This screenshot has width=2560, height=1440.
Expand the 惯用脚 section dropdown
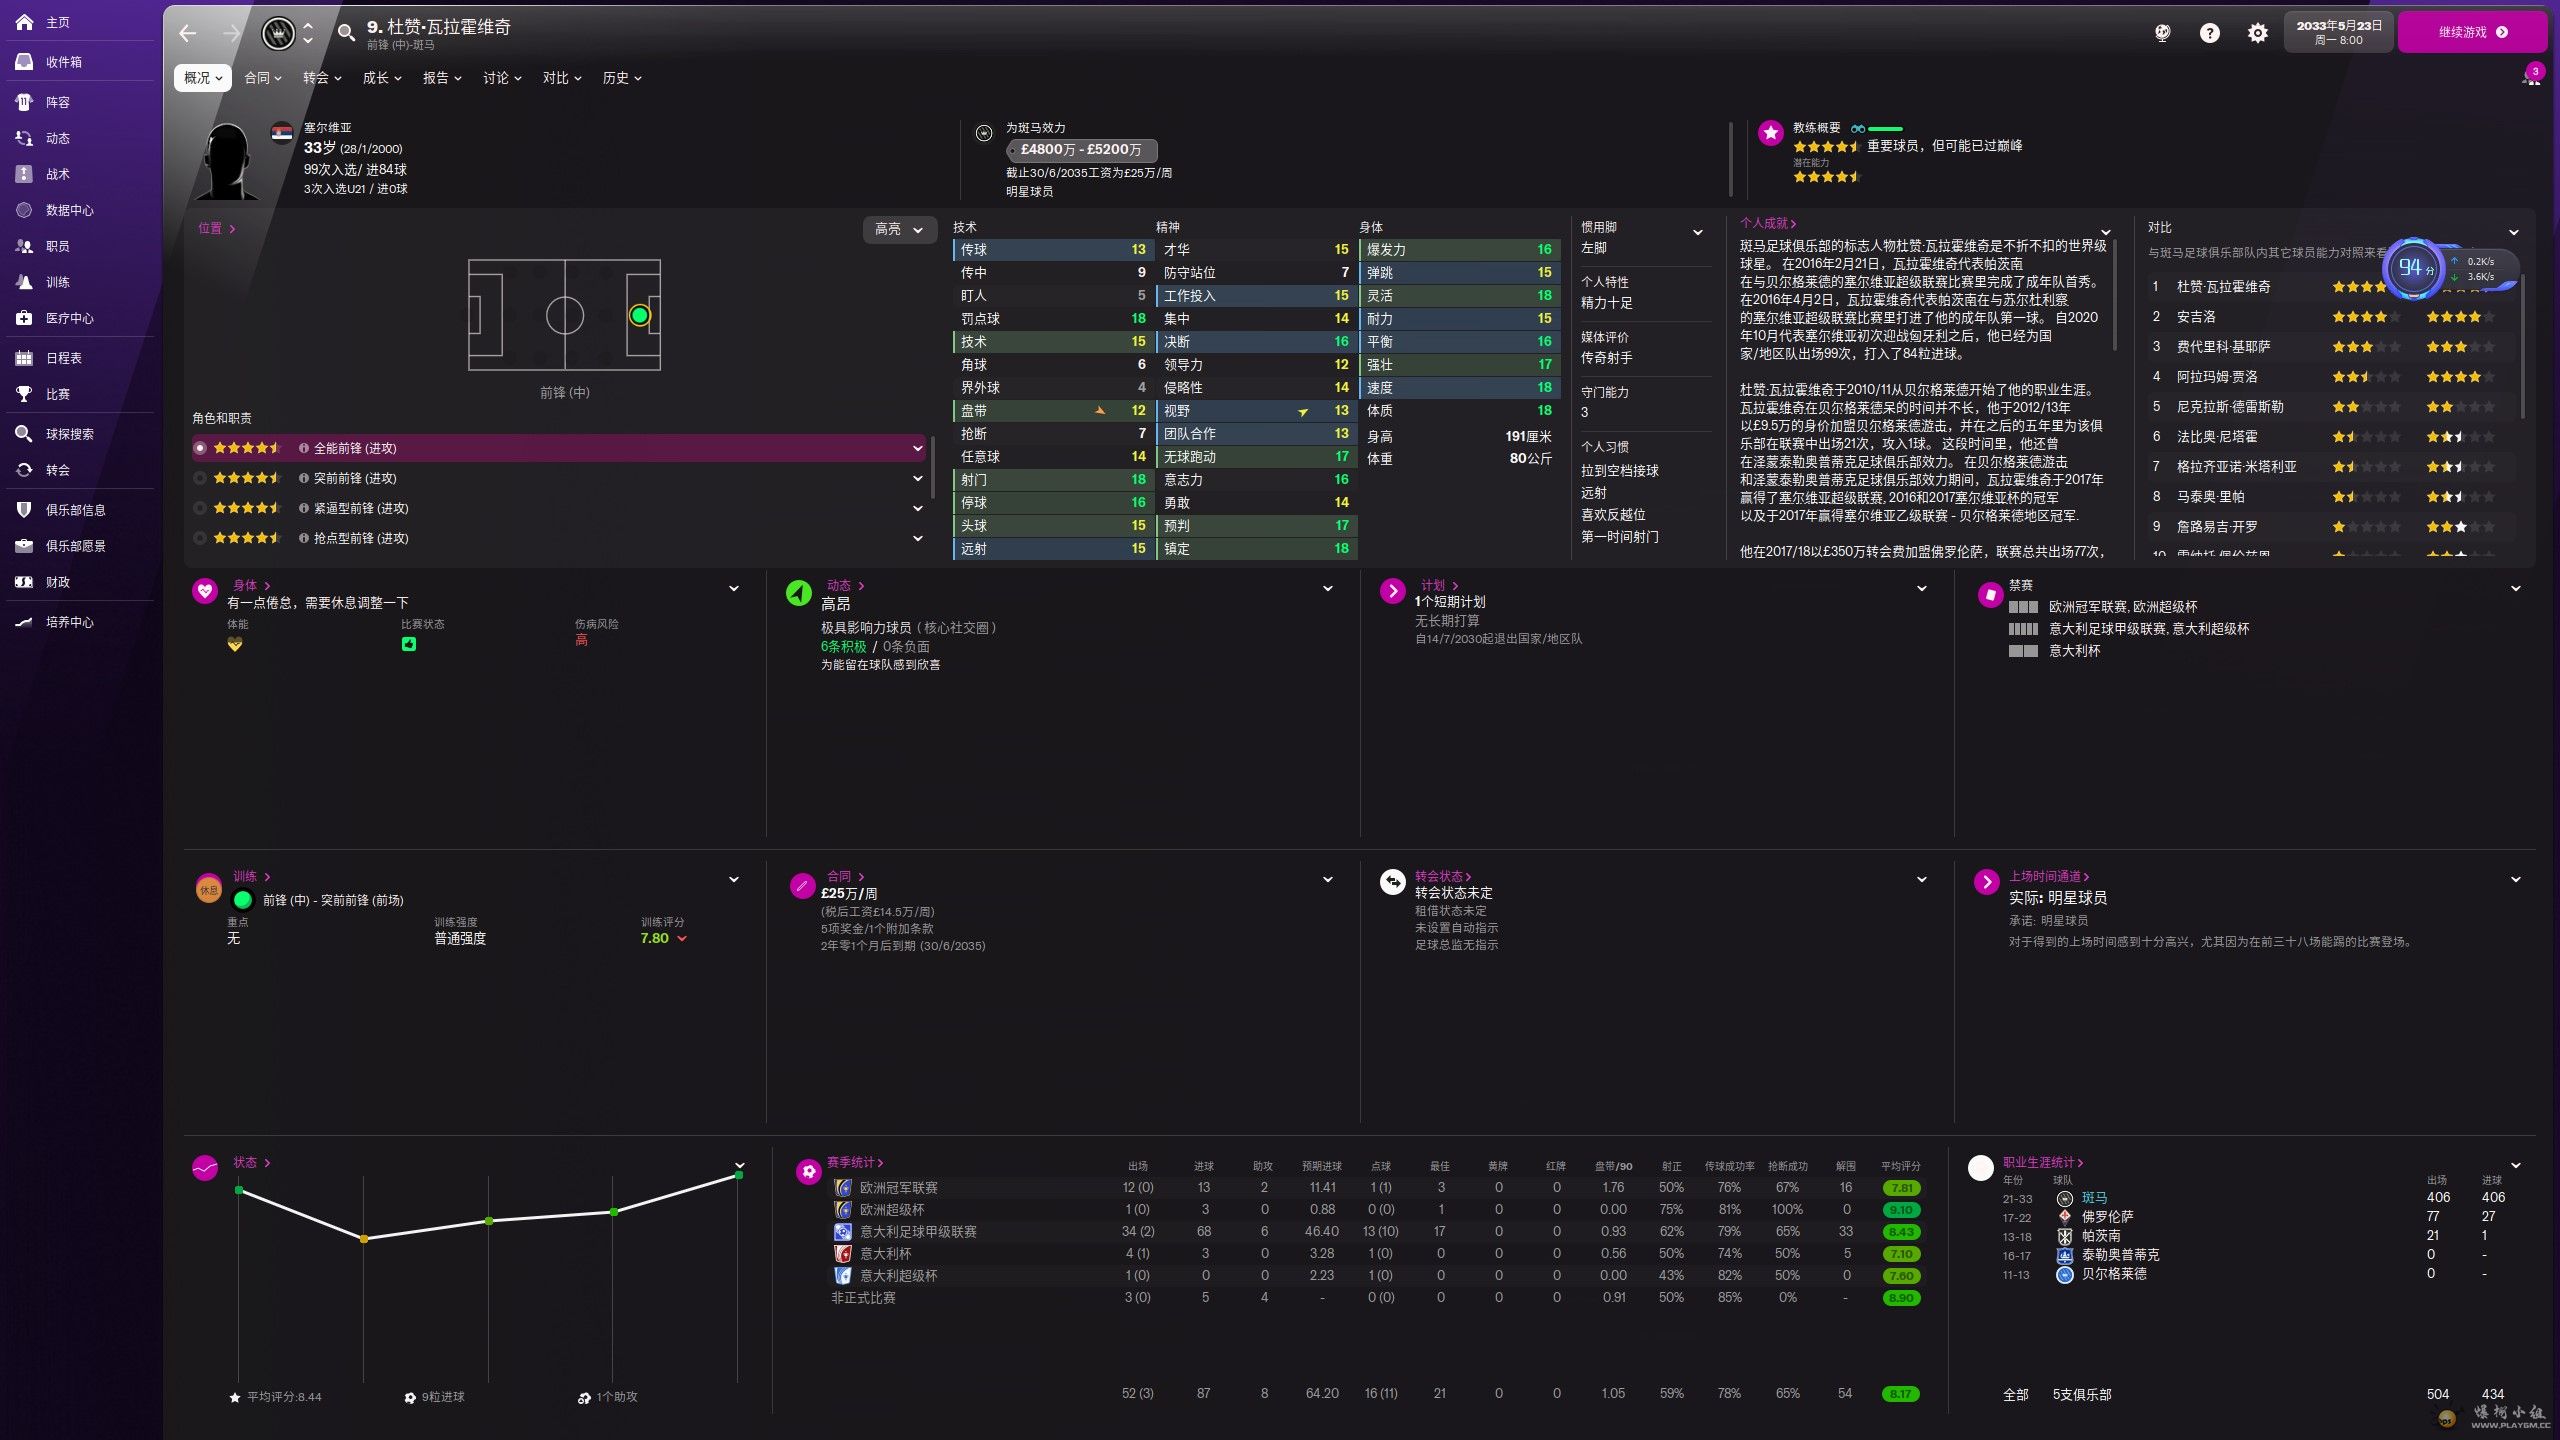coord(1697,232)
